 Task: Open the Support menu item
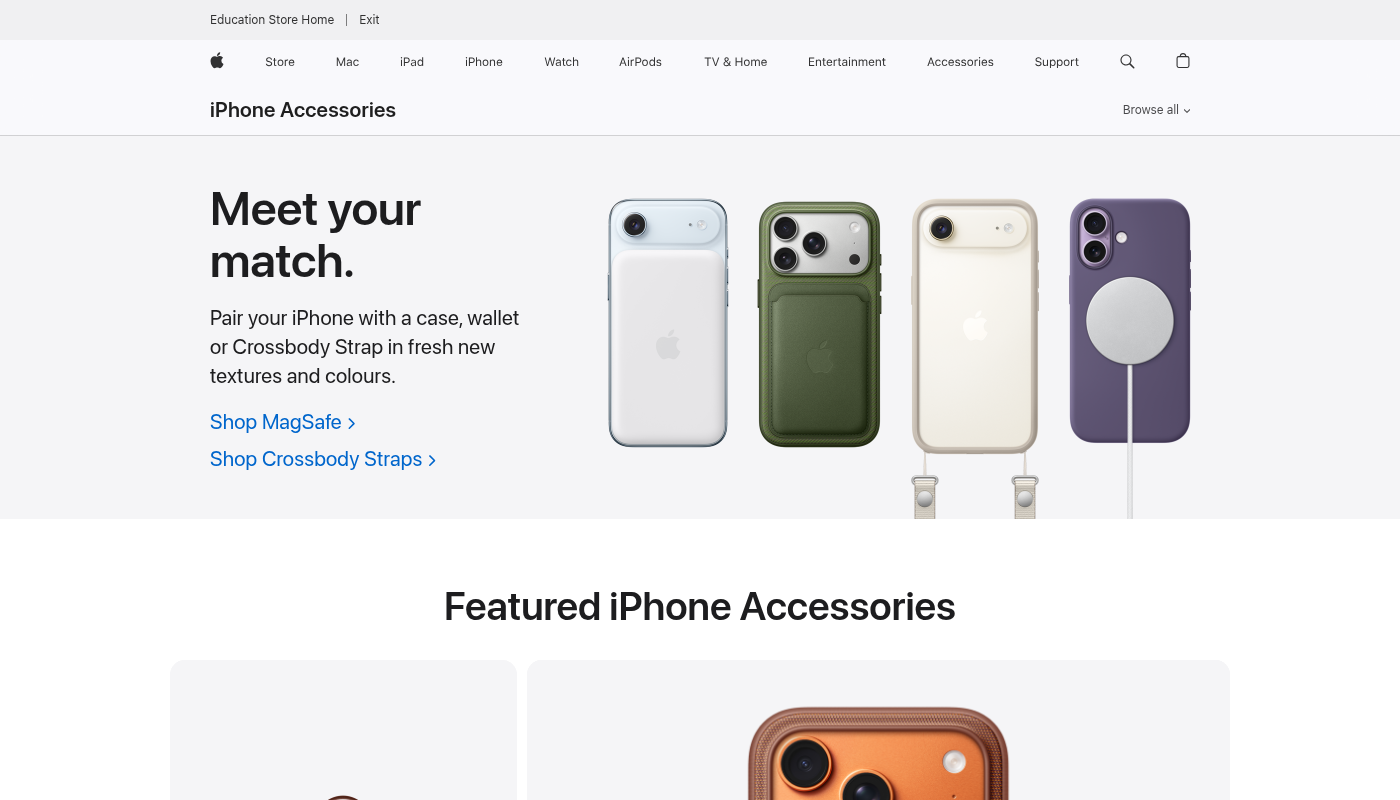pos(1057,62)
